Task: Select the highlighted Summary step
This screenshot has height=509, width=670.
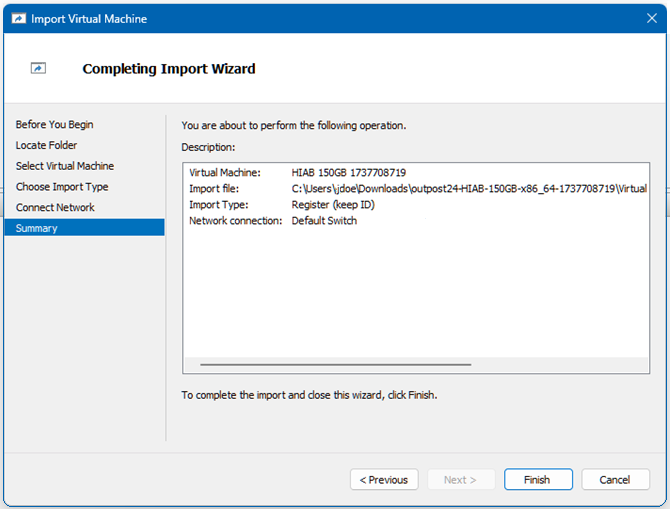Action: tap(37, 229)
